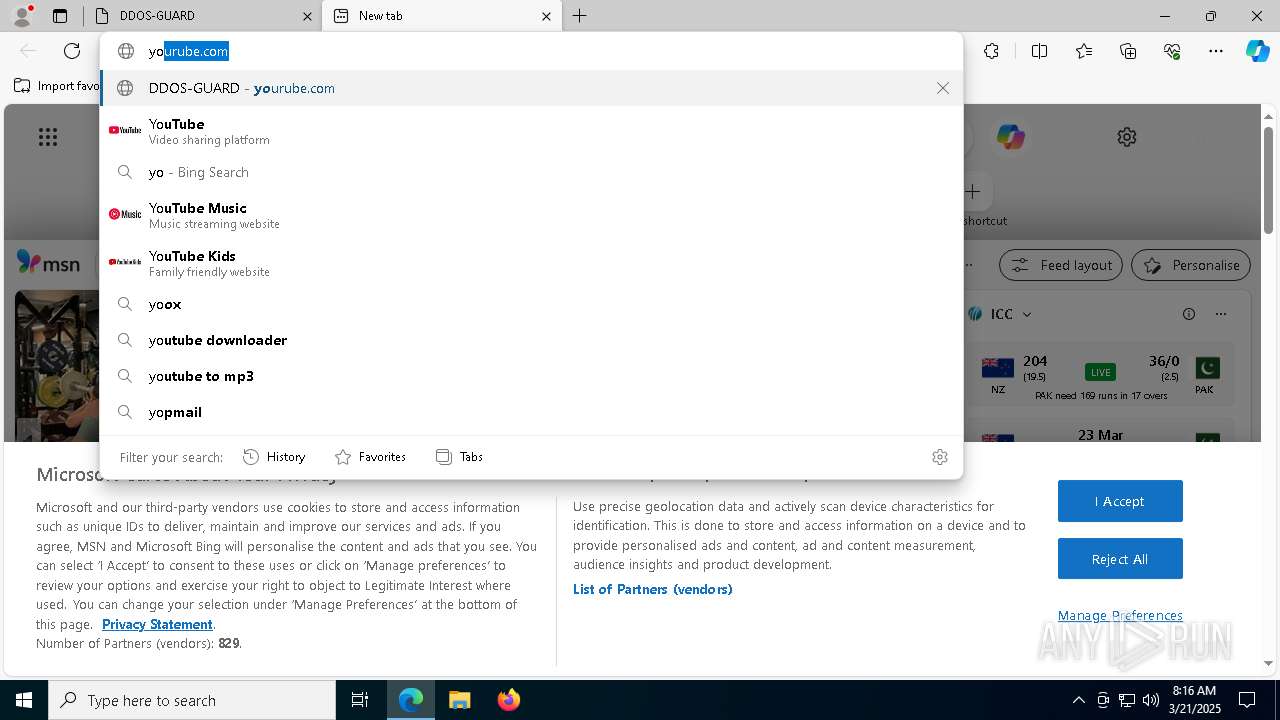This screenshot has width=1280, height=720.
Task: Open Browser essentials heart icon
Action: click(x=1172, y=51)
